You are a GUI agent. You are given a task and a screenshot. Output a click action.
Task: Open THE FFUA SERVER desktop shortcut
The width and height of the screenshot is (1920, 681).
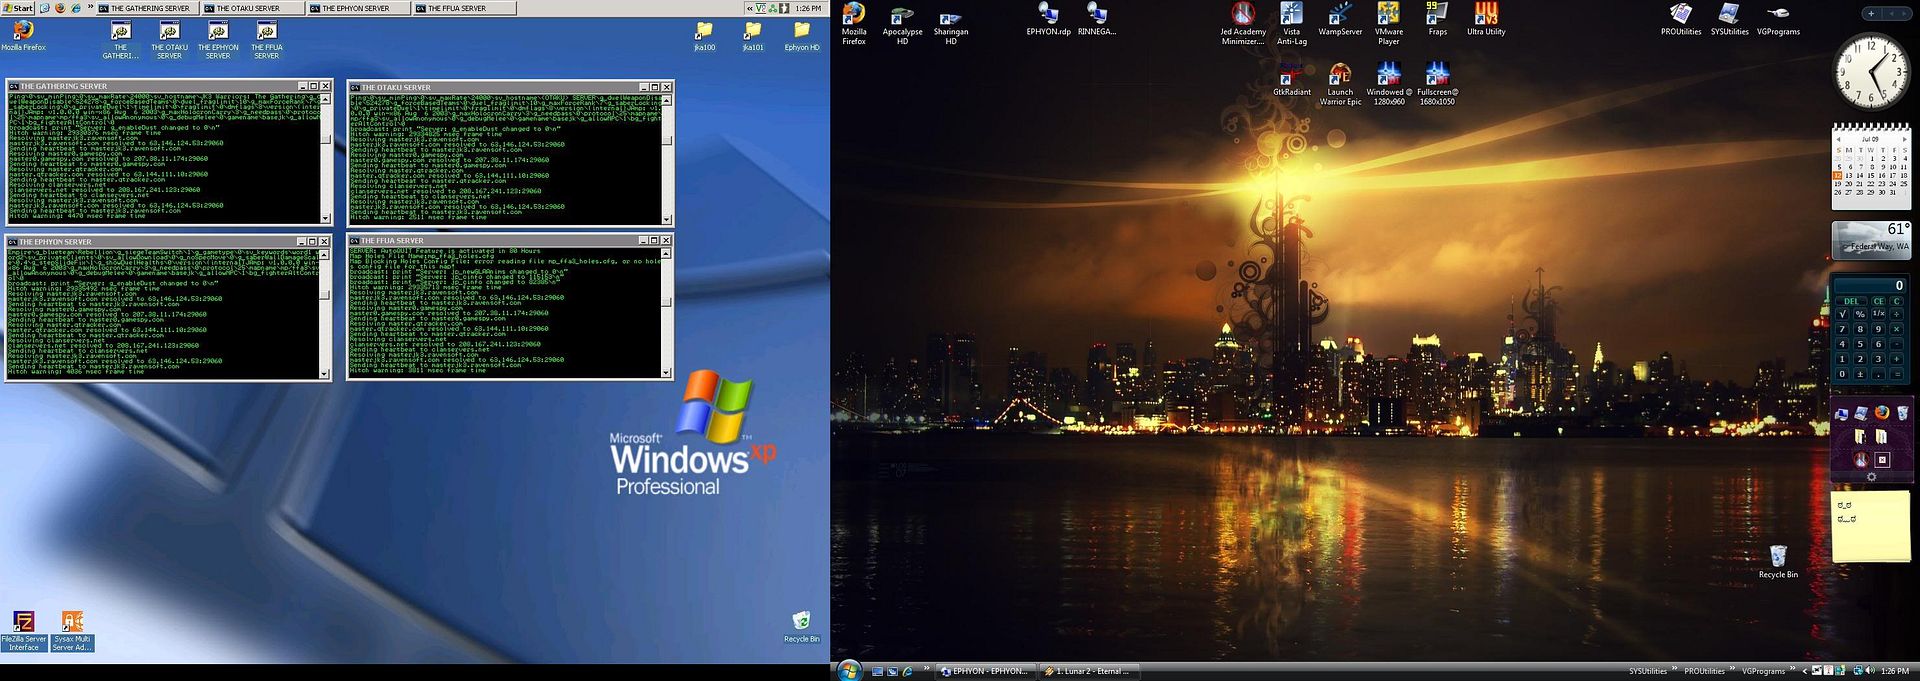[266, 41]
